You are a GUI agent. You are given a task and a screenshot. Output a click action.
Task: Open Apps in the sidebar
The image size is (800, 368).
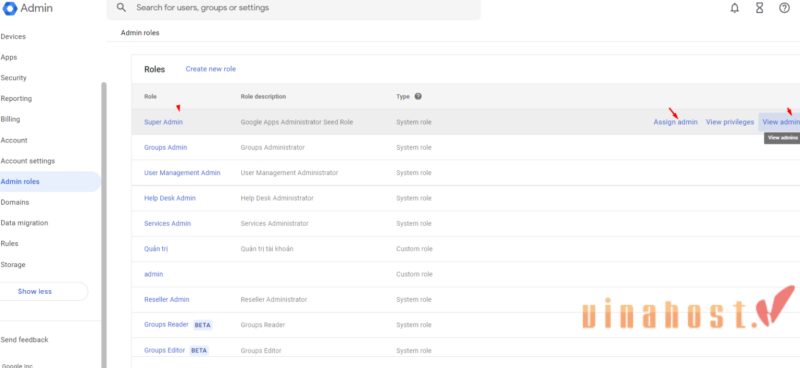tap(9, 57)
